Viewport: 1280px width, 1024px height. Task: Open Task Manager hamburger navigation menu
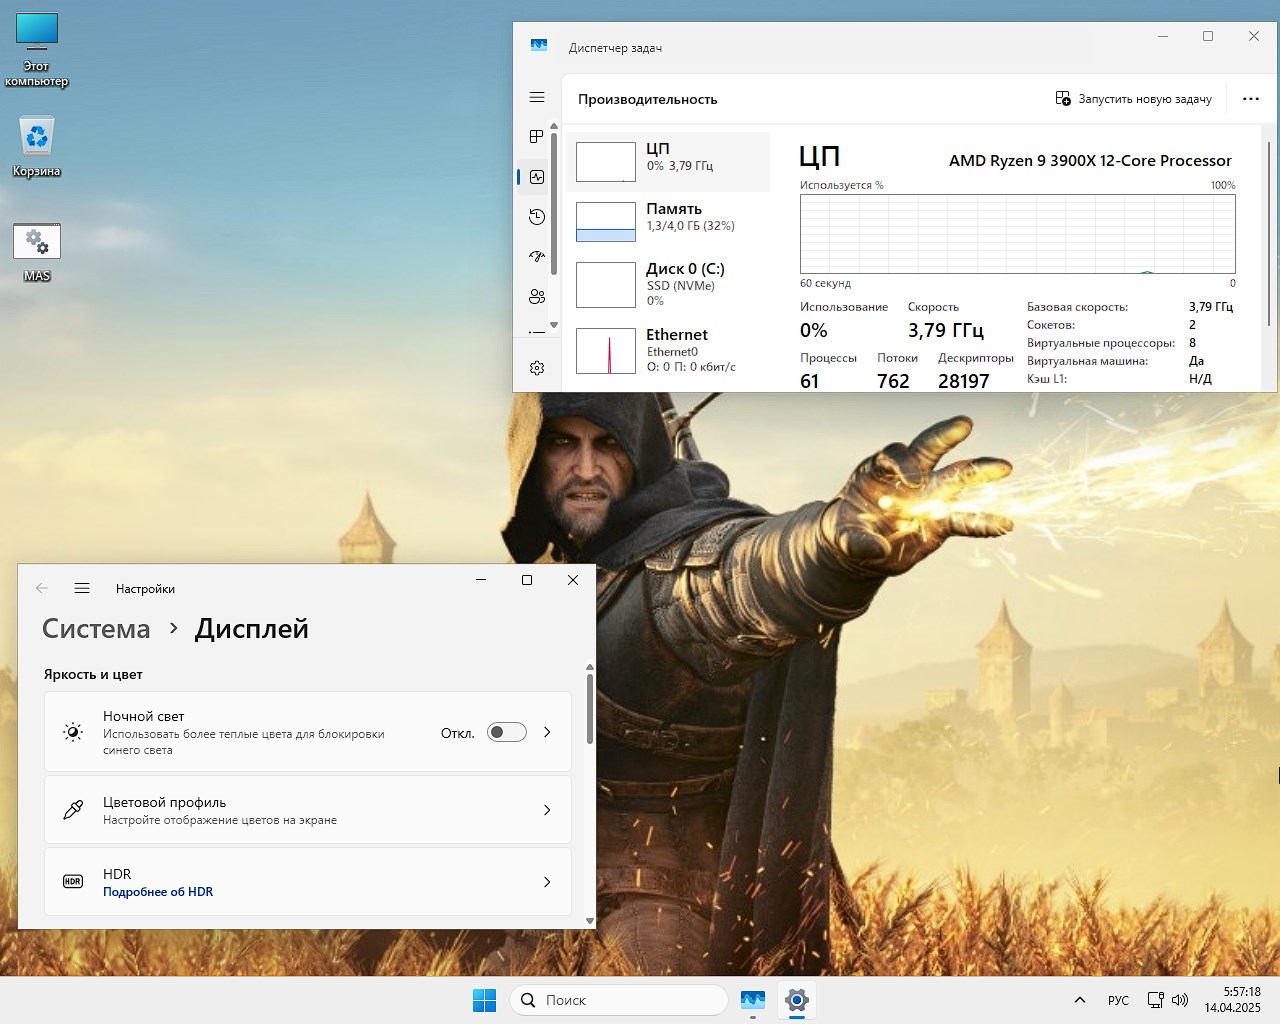(x=537, y=97)
